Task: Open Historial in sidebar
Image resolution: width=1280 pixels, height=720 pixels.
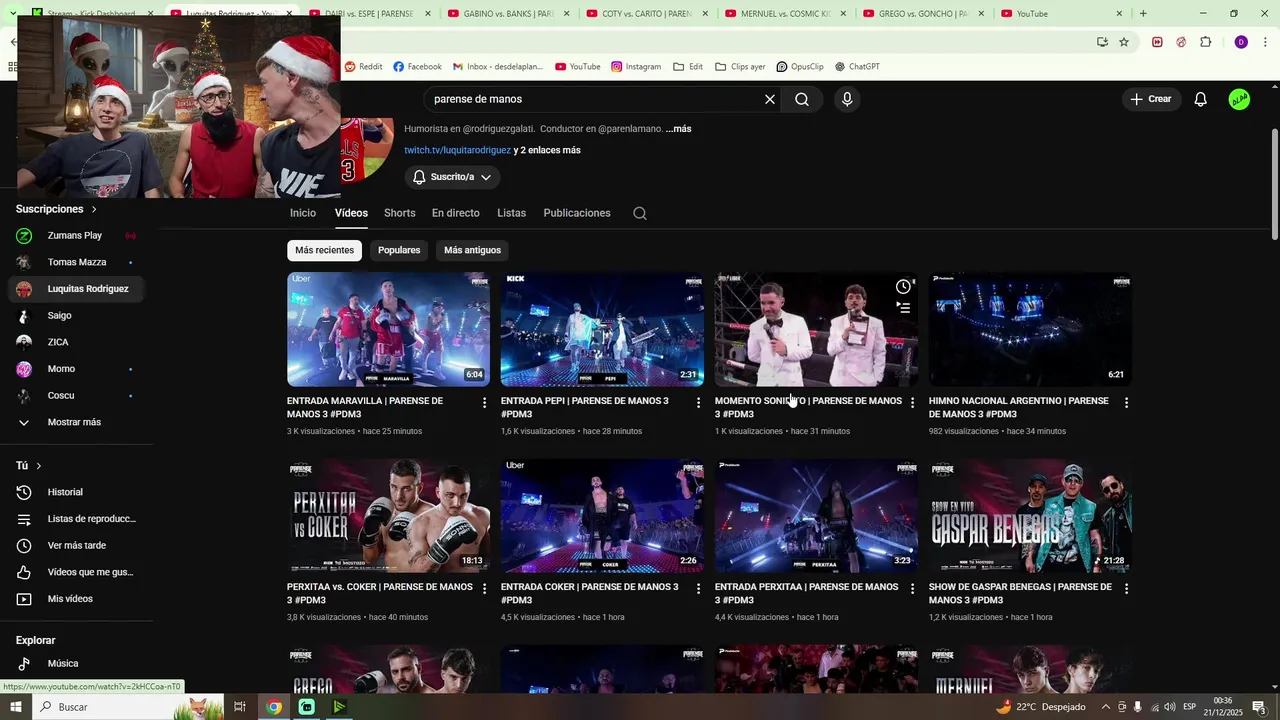Action: (65, 492)
